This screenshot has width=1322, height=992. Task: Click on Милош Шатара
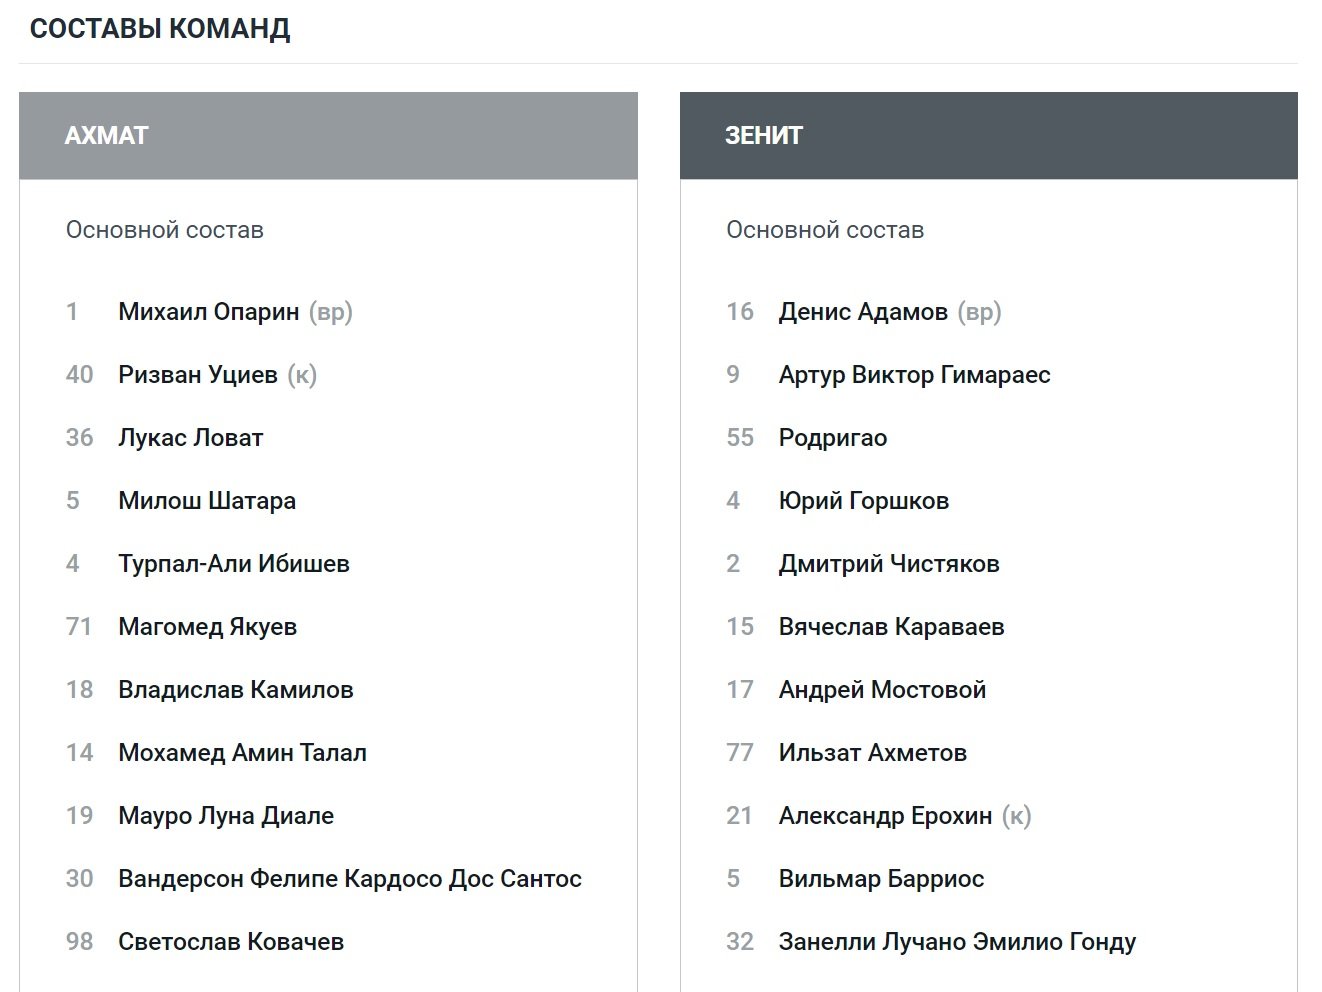[x=206, y=501]
